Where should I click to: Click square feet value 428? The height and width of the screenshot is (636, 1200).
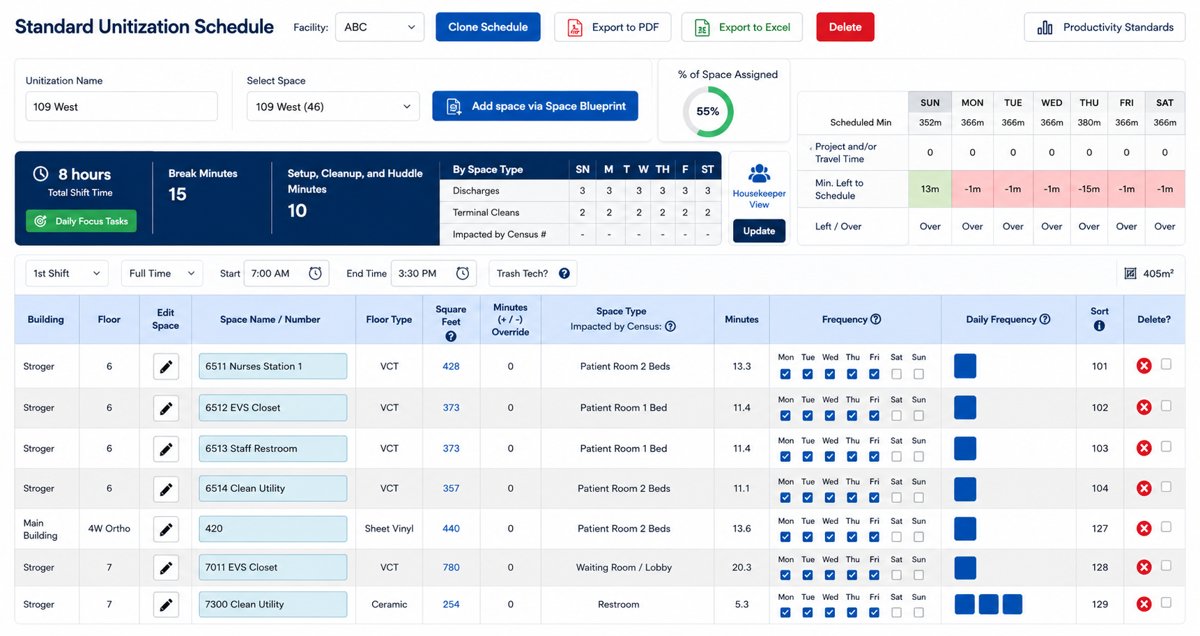(451, 367)
